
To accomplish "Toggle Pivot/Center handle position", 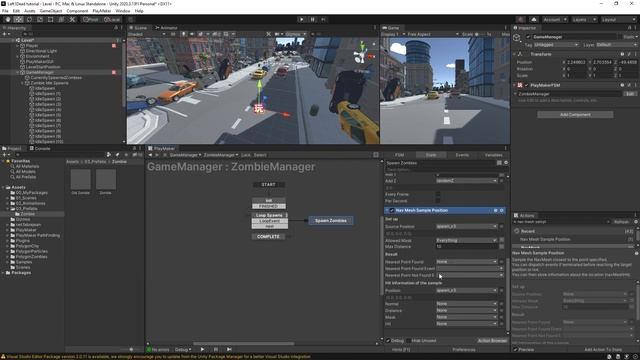I will coord(91,20).
